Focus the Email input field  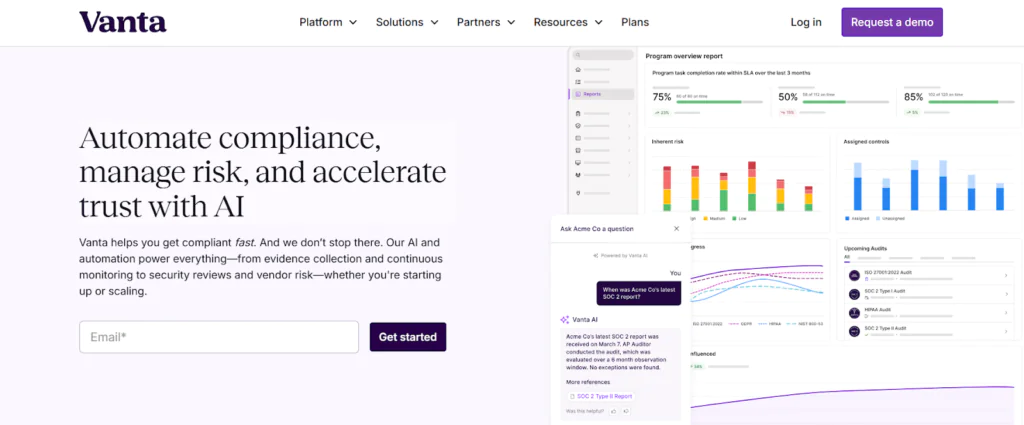pyautogui.click(x=219, y=337)
